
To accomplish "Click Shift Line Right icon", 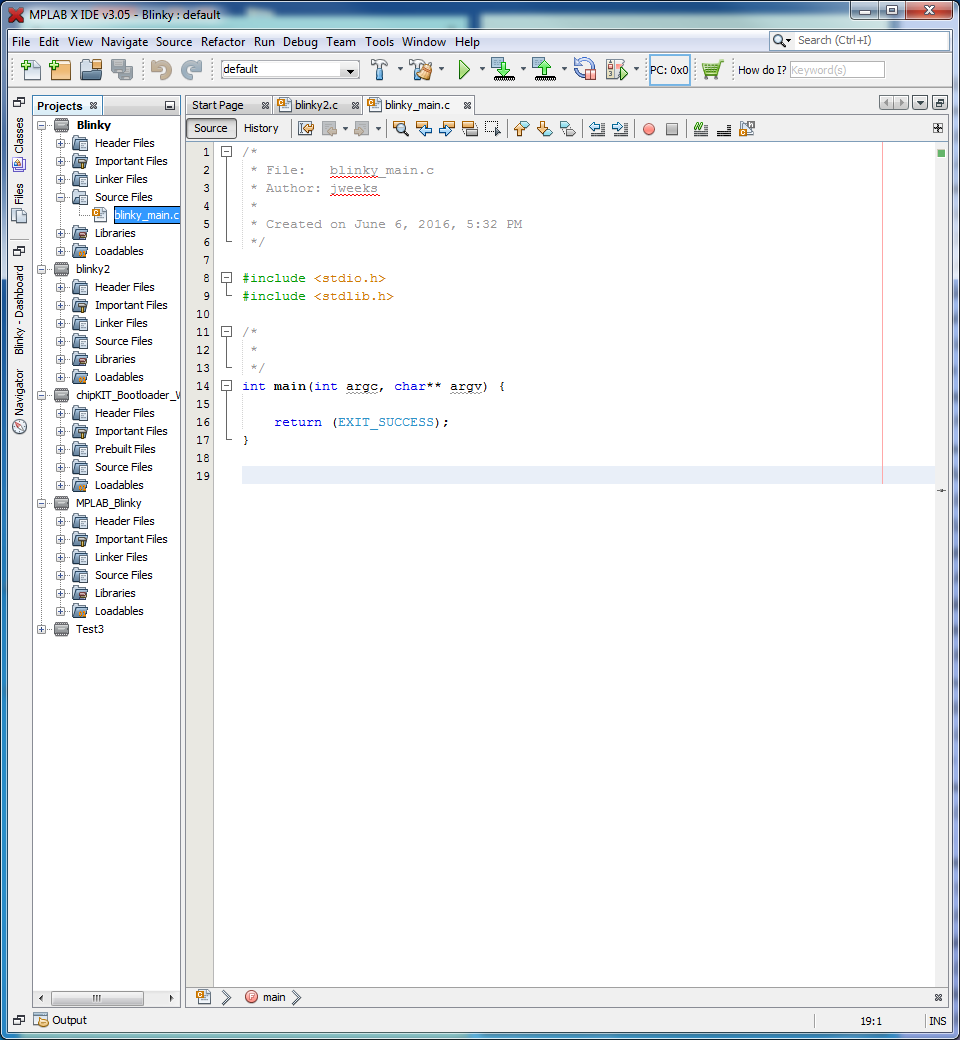I will pos(620,129).
